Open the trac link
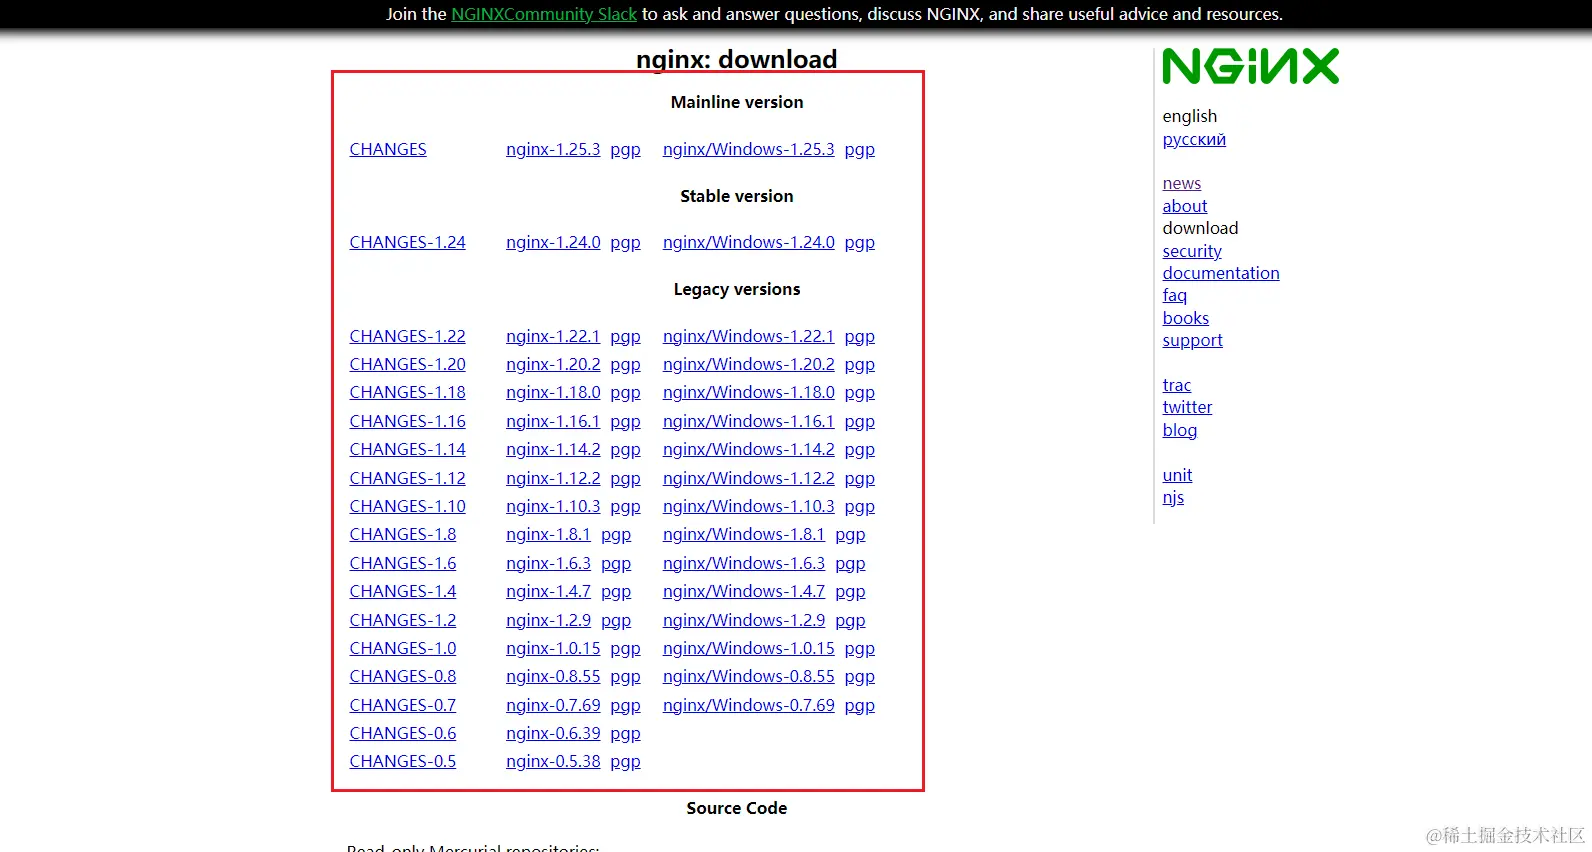Viewport: 1592px width, 852px height. (x=1177, y=385)
